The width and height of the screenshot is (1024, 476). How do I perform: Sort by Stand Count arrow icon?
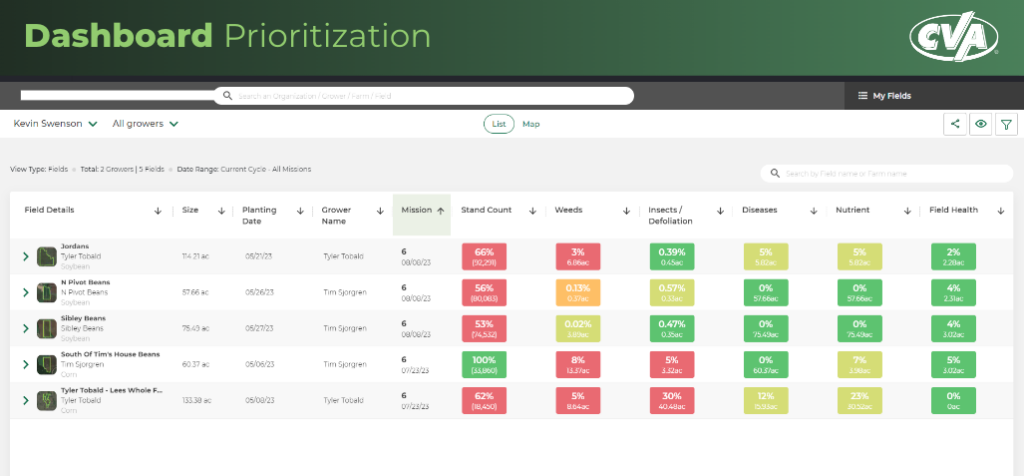pyautogui.click(x=532, y=211)
